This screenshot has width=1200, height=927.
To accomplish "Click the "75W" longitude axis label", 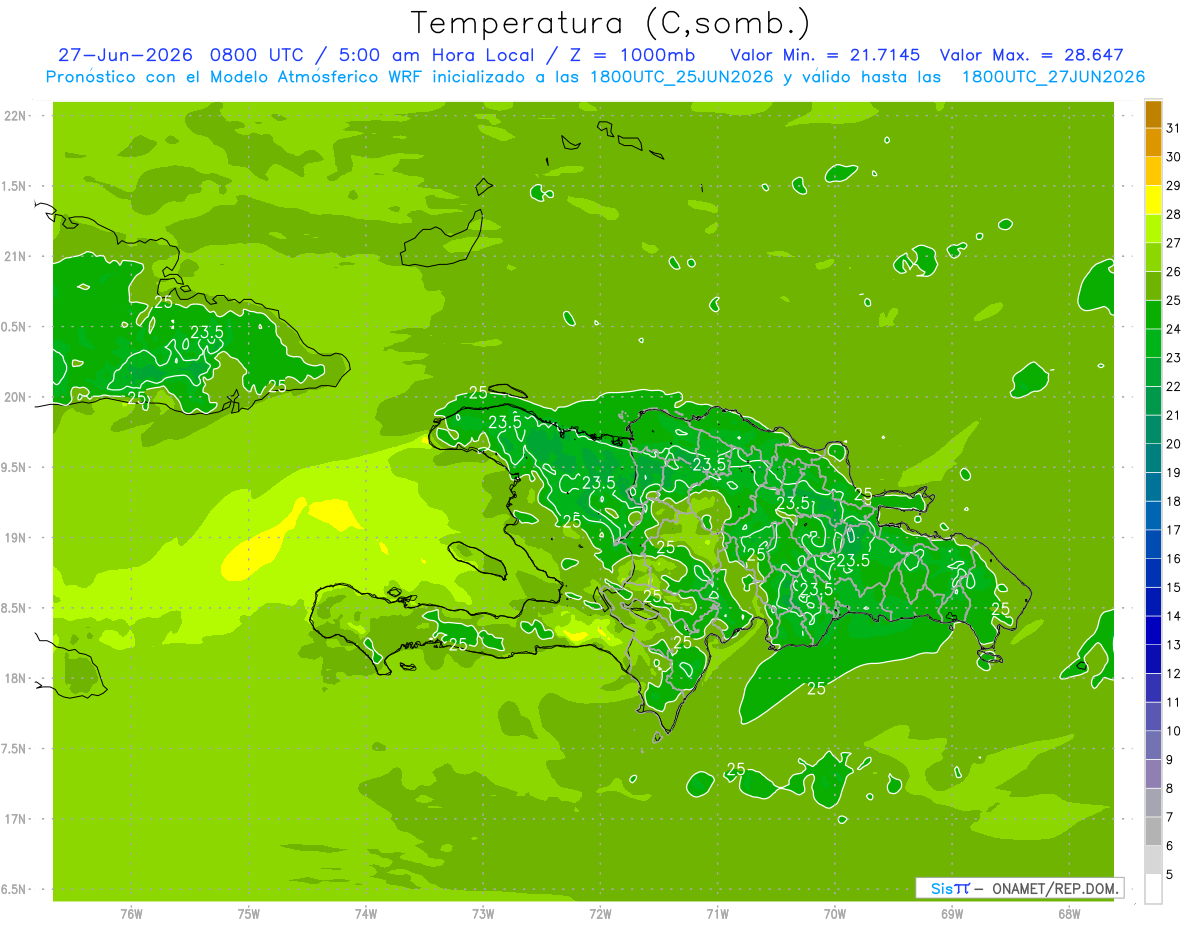I will [x=248, y=914].
